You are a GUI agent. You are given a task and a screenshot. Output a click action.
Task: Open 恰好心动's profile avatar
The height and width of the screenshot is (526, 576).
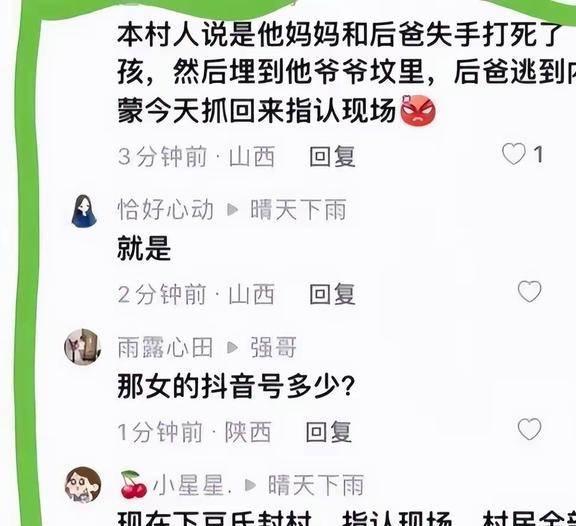pos(84,211)
